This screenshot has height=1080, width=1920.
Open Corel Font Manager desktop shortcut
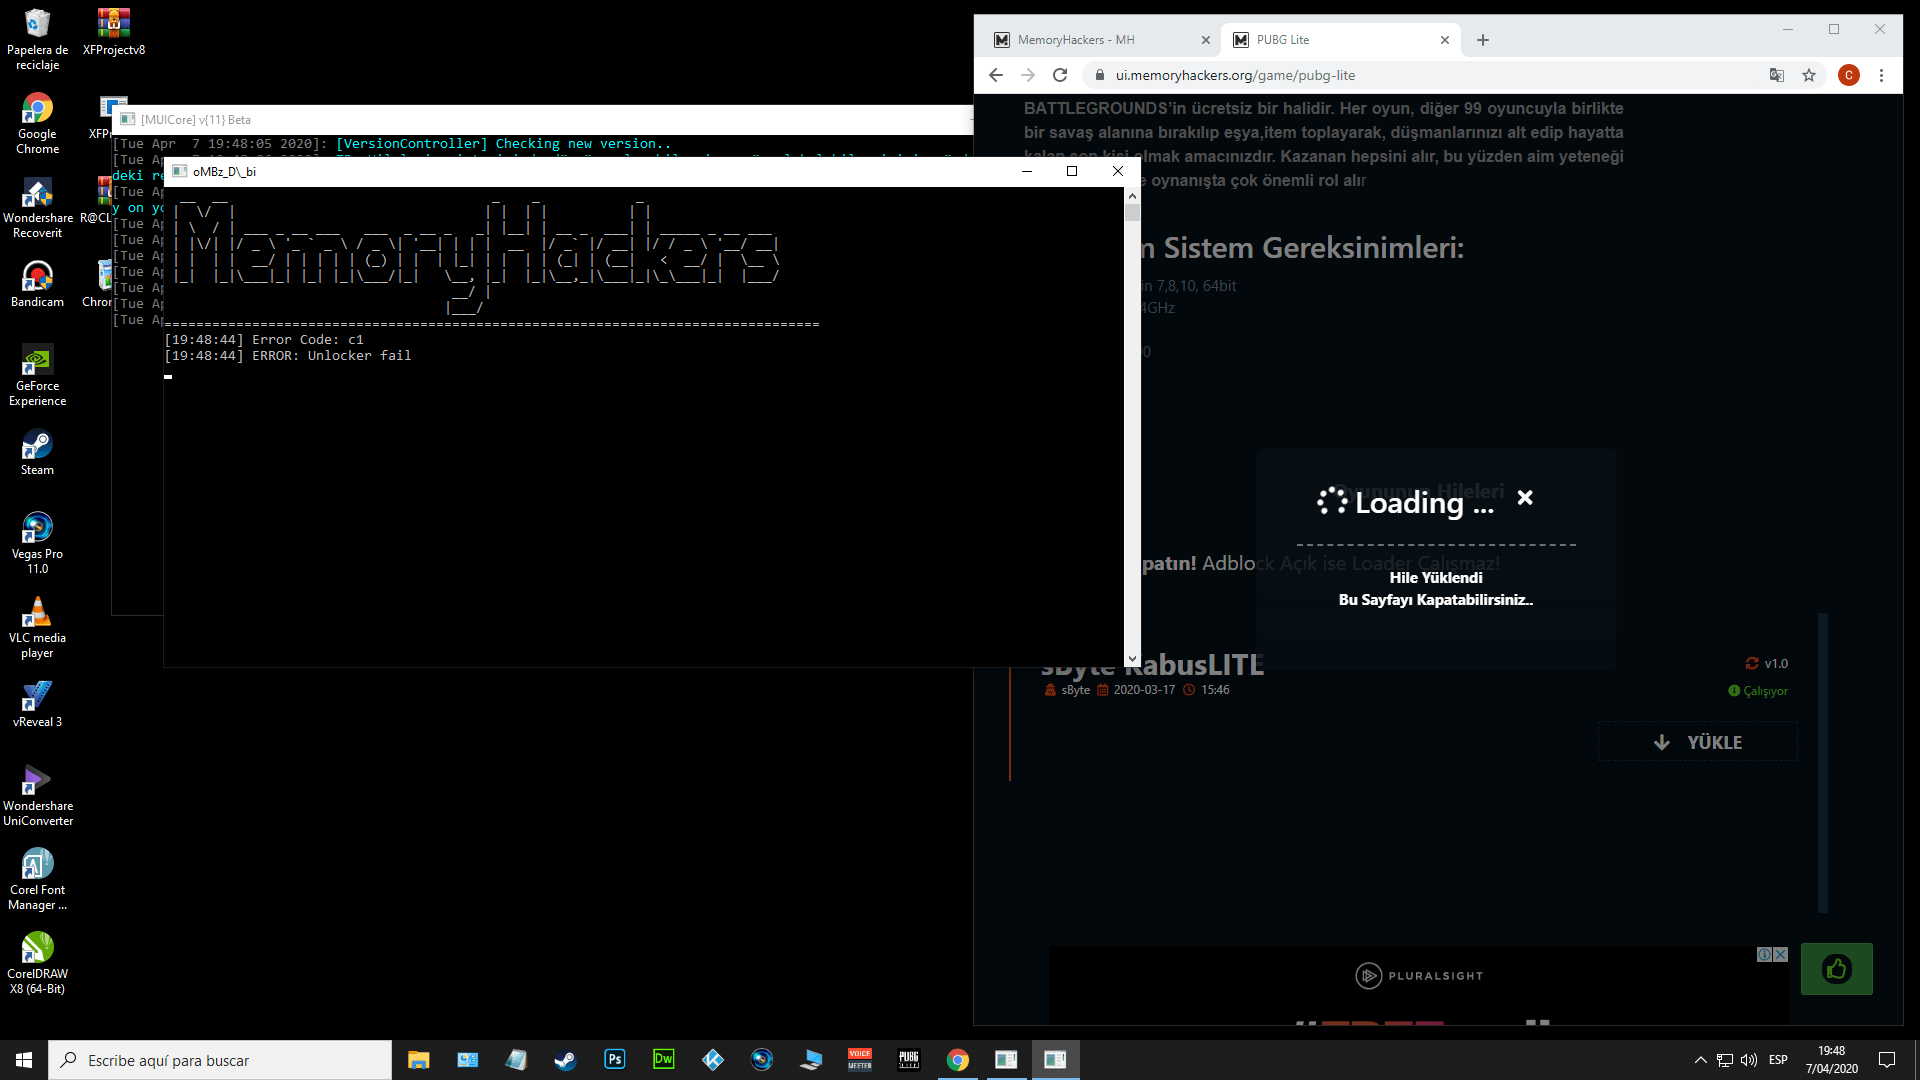click(x=37, y=880)
